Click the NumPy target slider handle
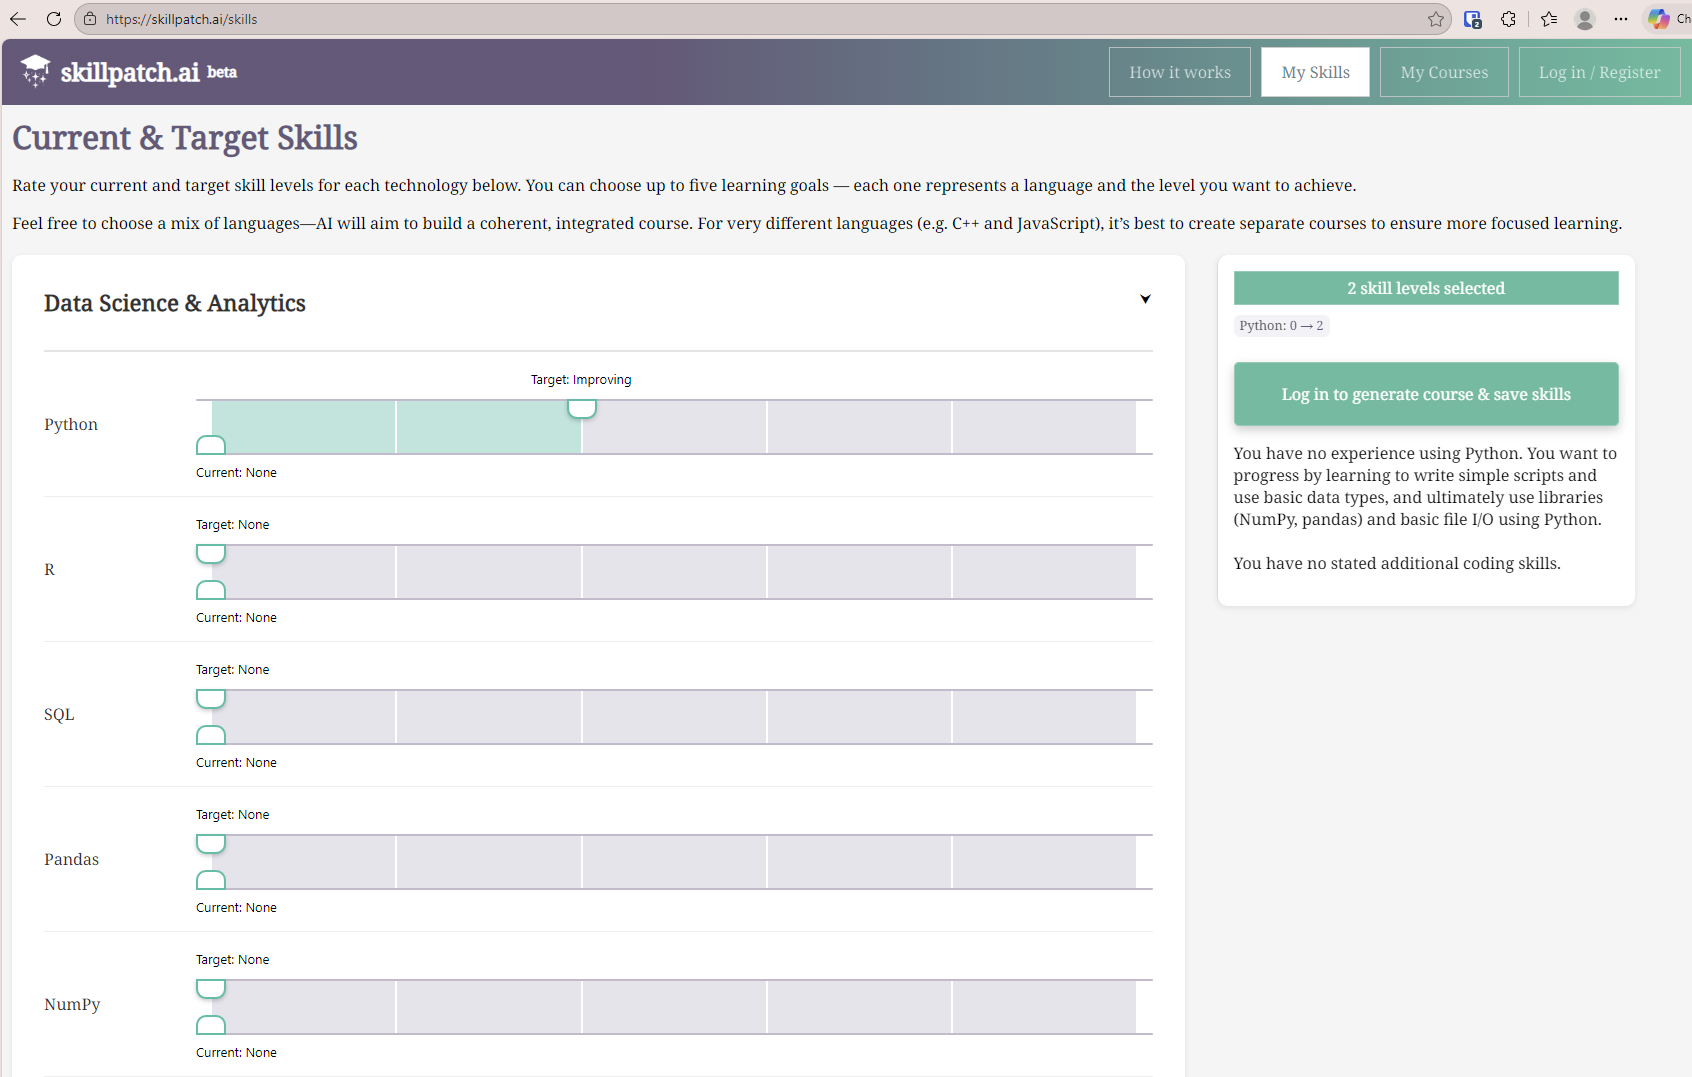This screenshot has height=1077, width=1692. coord(211,988)
